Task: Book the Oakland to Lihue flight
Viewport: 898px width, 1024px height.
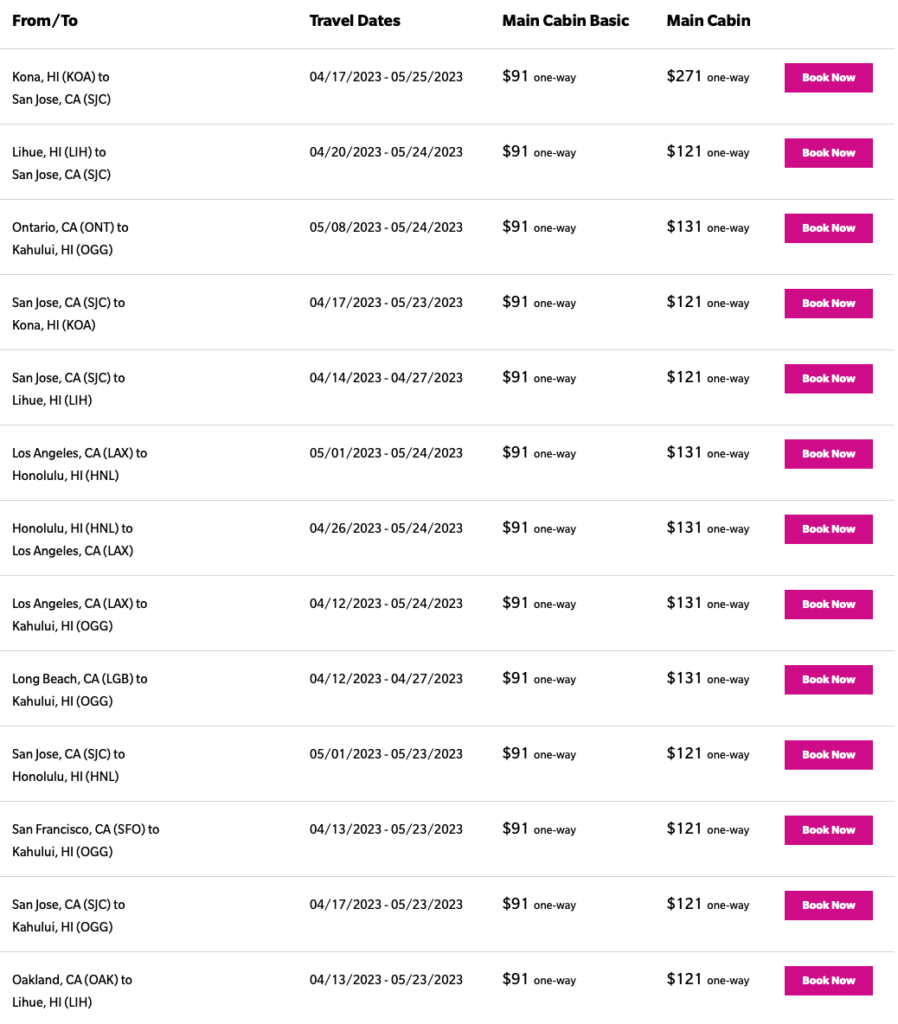Action: (828, 980)
